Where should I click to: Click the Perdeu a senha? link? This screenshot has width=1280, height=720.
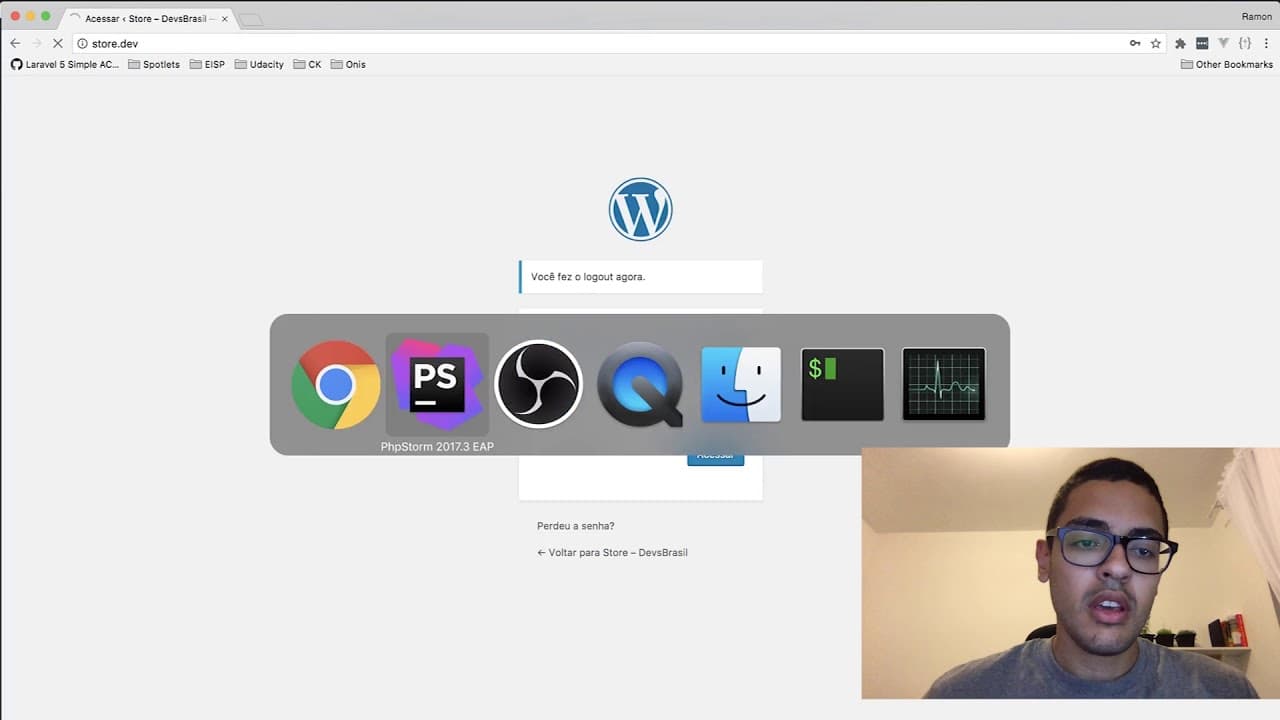(x=576, y=526)
